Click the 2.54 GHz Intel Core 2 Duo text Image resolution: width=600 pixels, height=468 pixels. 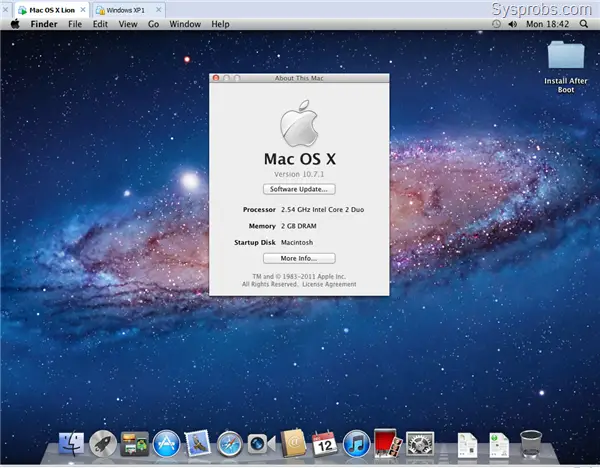(323, 210)
